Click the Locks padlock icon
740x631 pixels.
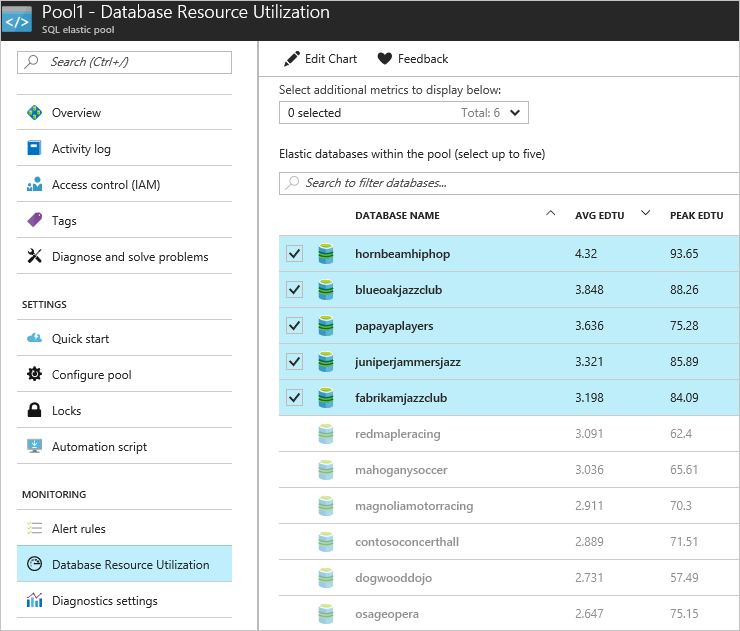(34, 410)
